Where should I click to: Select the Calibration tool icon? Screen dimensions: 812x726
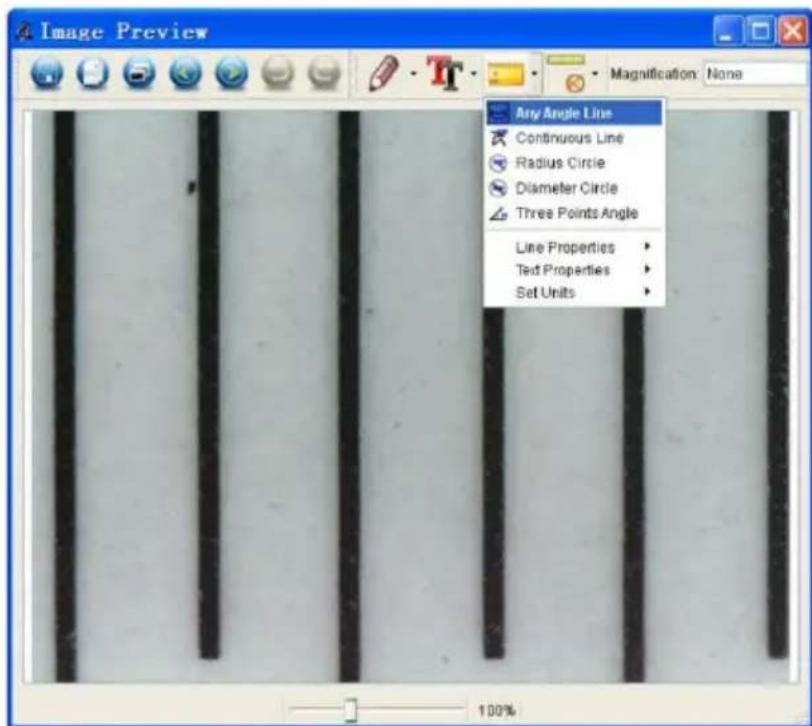coord(568,74)
